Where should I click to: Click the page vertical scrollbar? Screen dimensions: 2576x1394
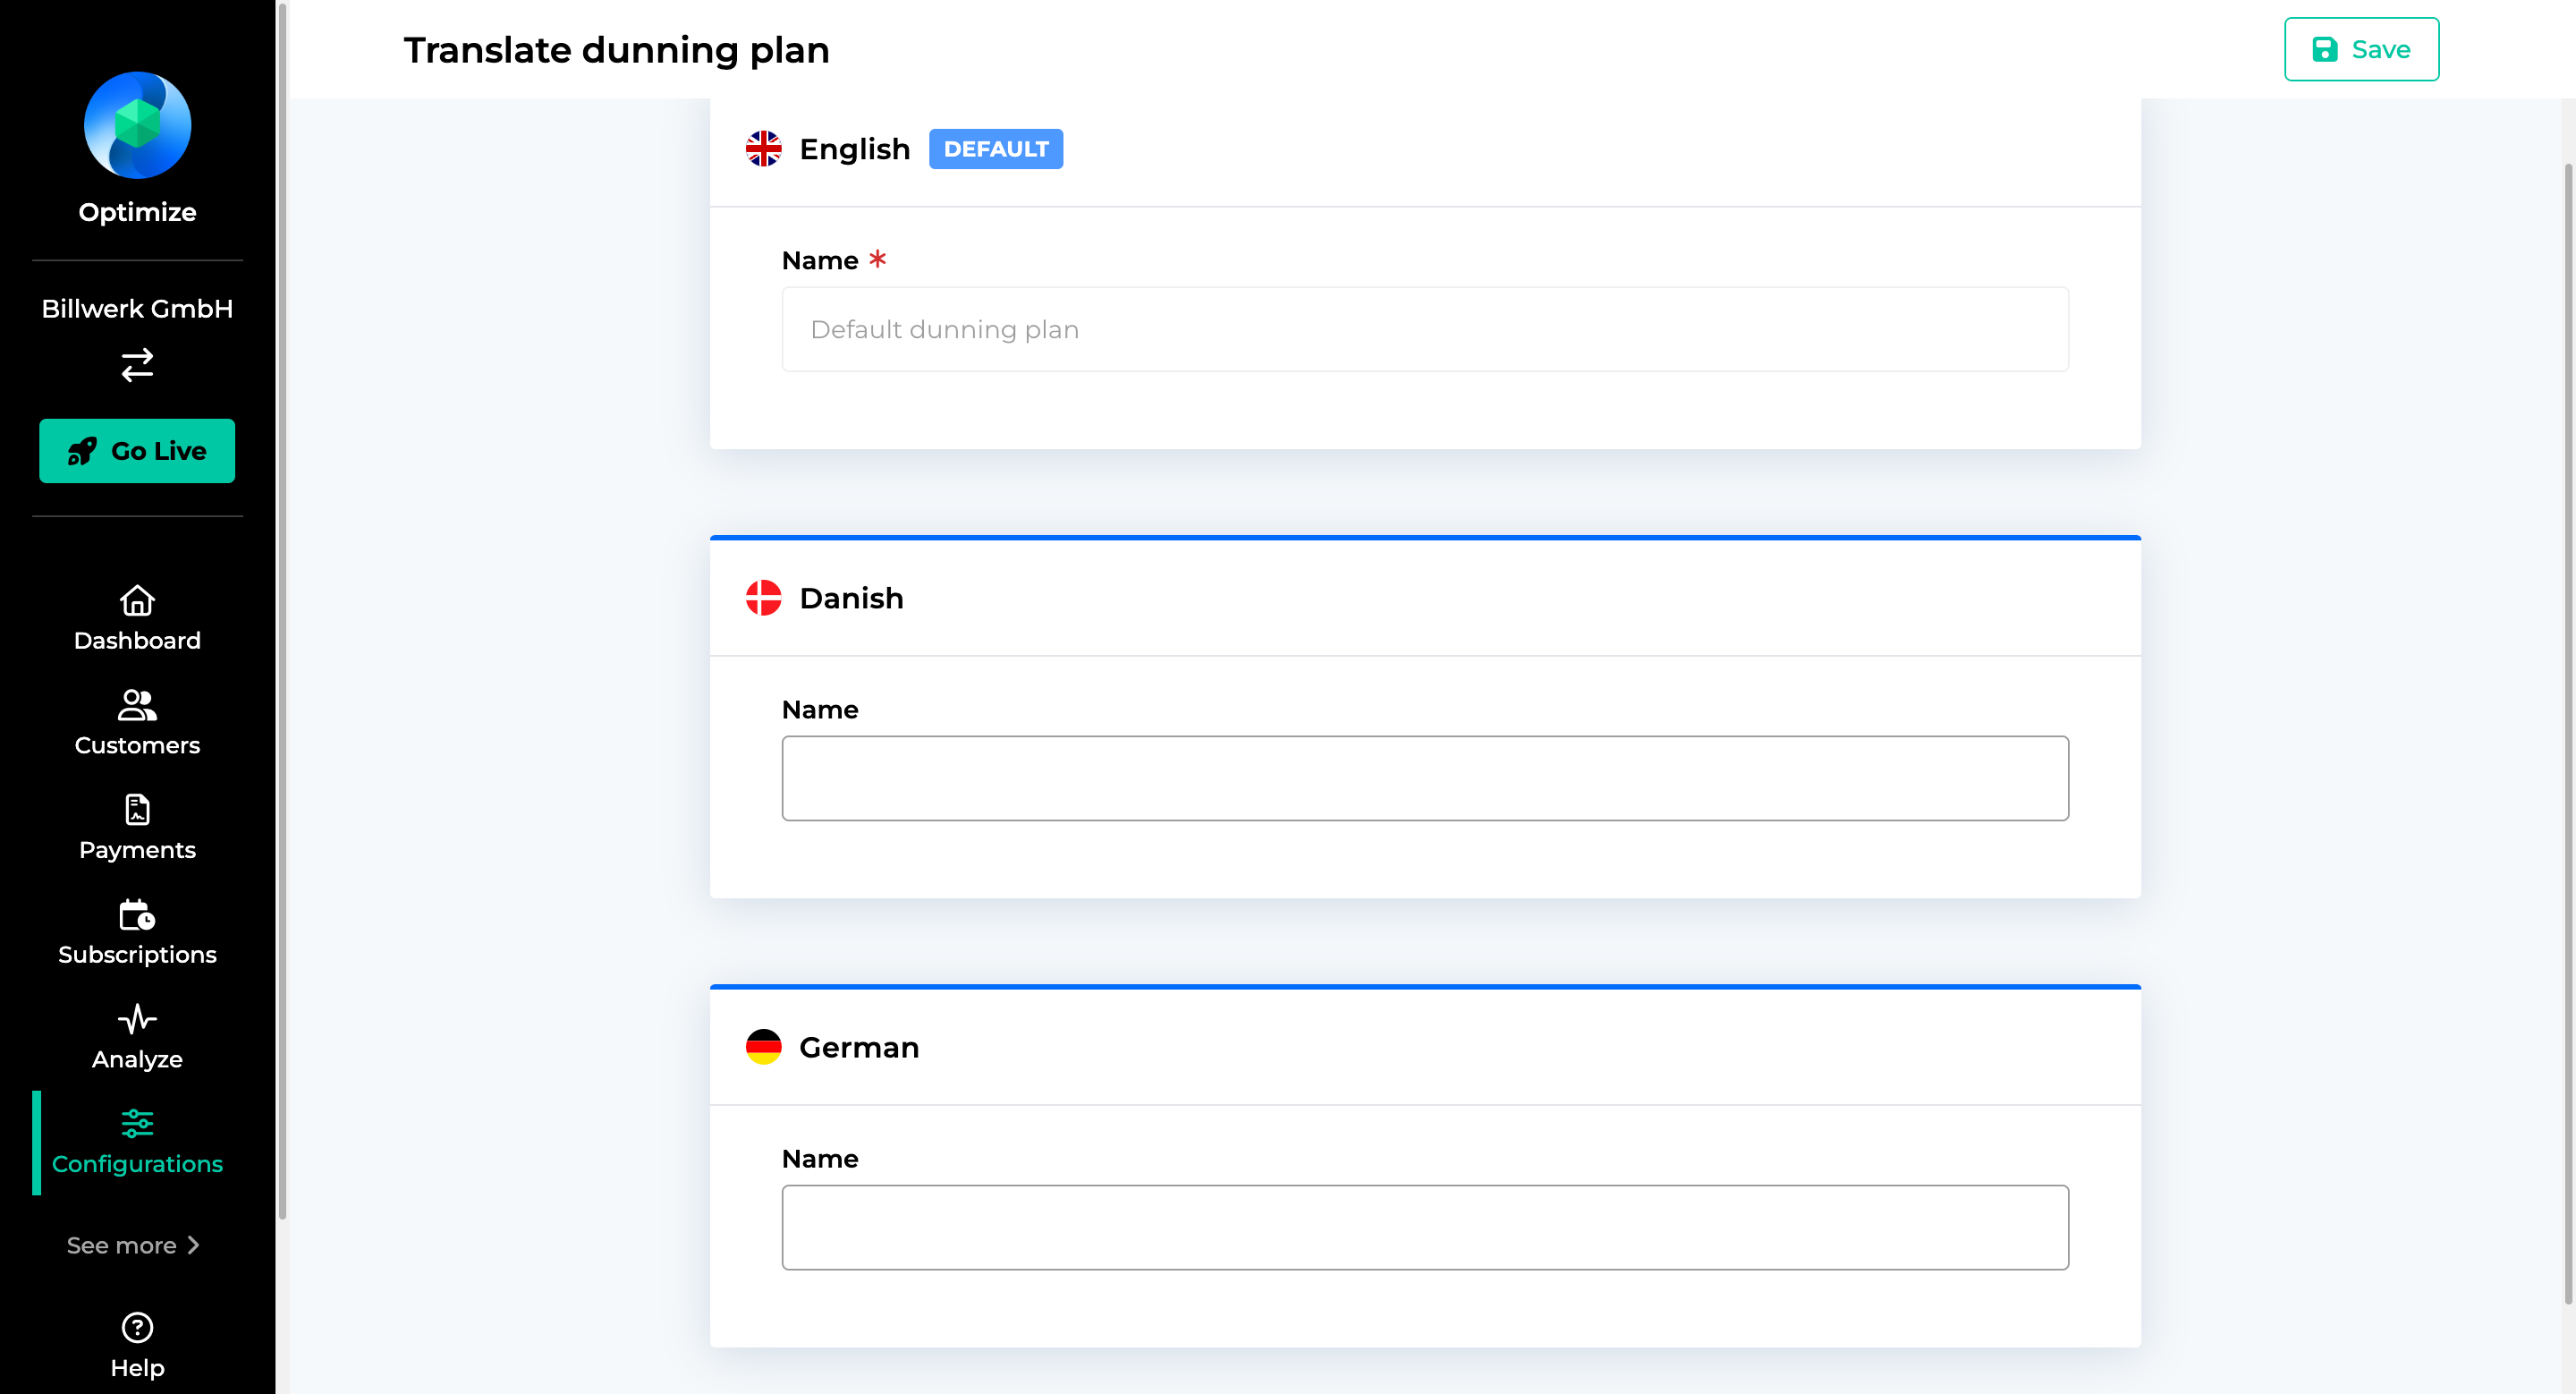[x=2567, y=735]
